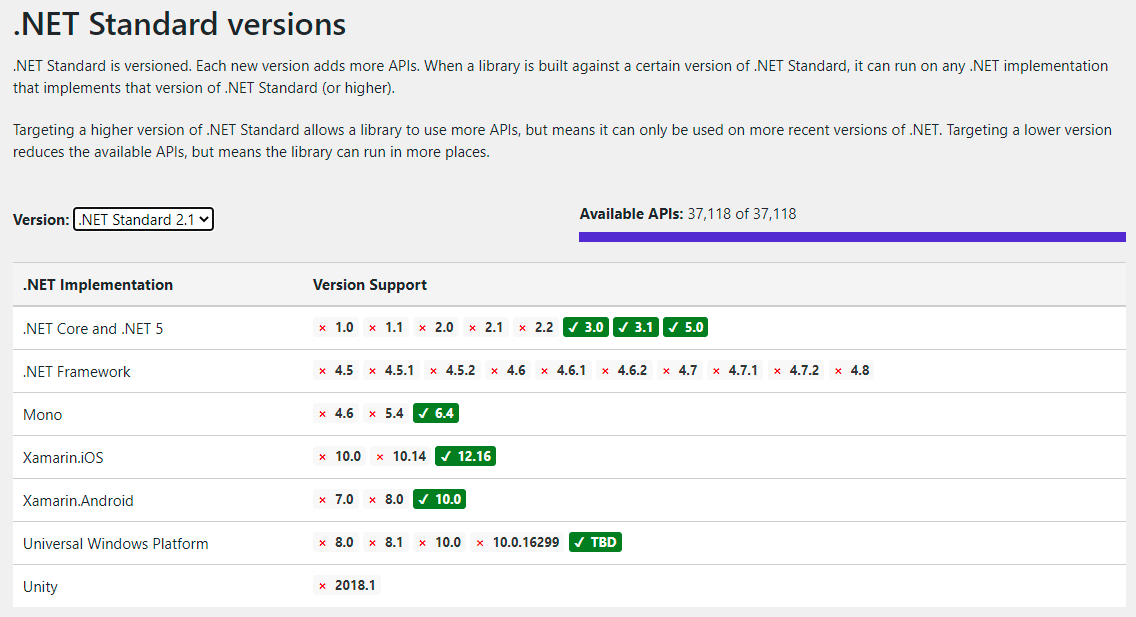This screenshot has width=1136, height=617.
Task: Select .NET Core version 2.0 badge
Action: [436, 327]
